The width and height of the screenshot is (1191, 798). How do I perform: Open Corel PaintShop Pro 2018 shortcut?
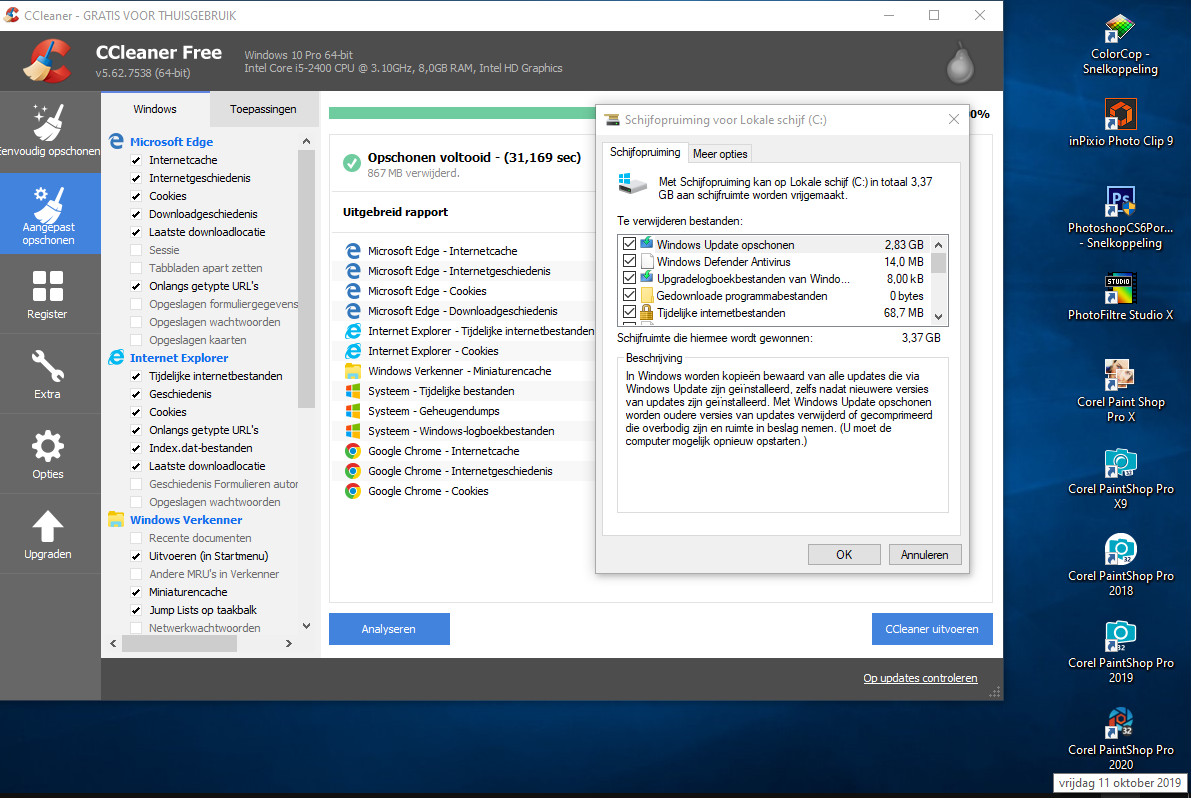click(x=1120, y=566)
